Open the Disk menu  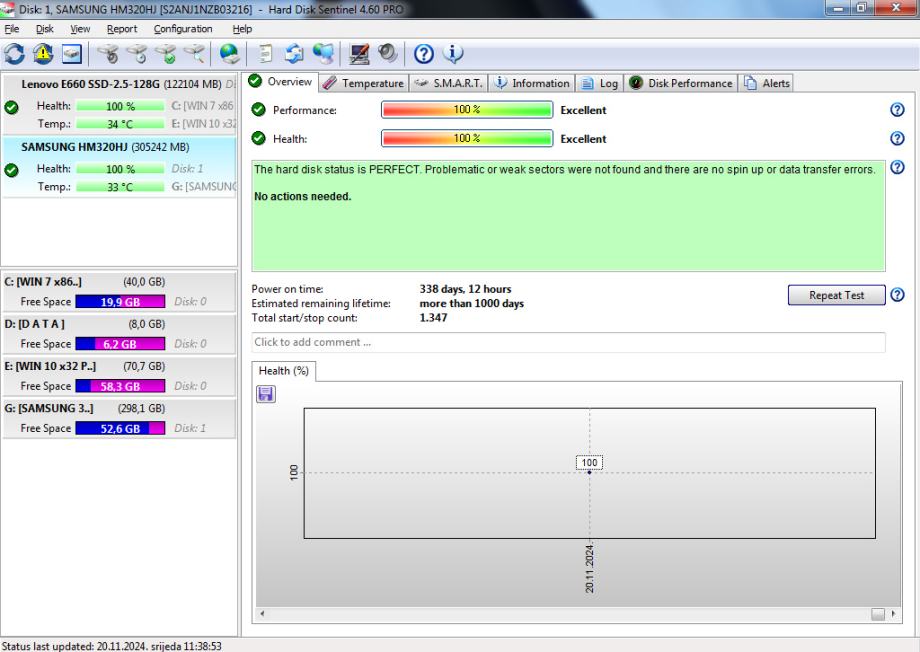(44, 29)
